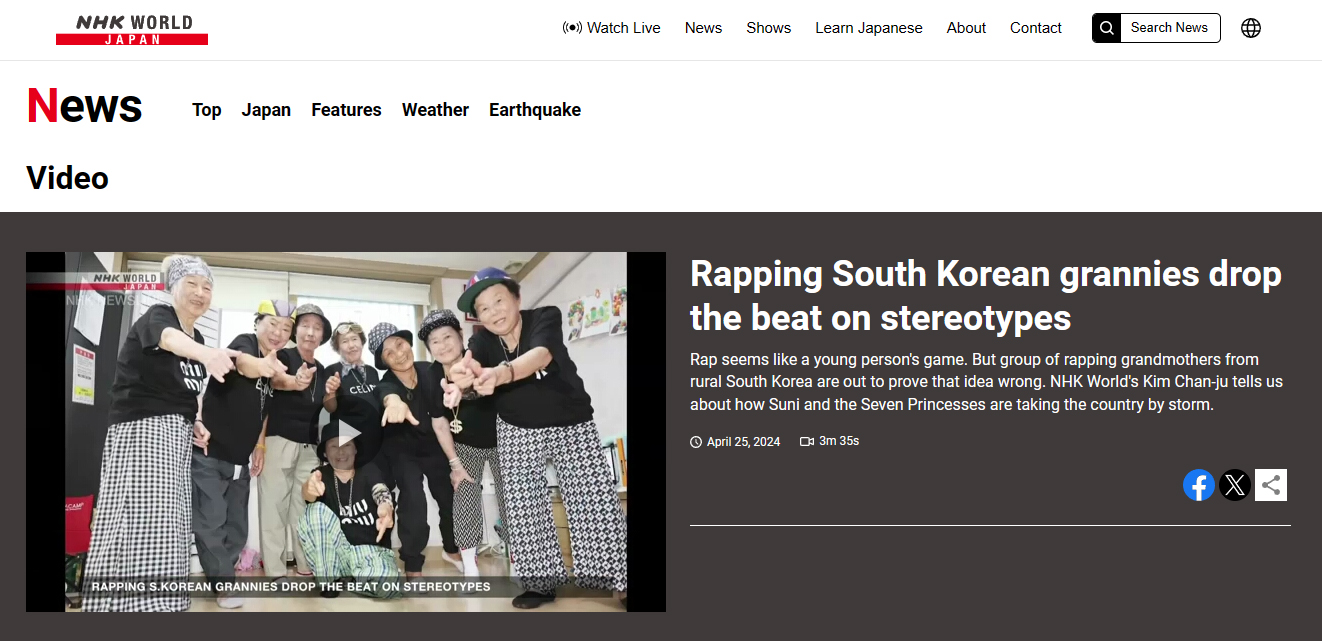Open the globe language selector

click(x=1250, y=28)
